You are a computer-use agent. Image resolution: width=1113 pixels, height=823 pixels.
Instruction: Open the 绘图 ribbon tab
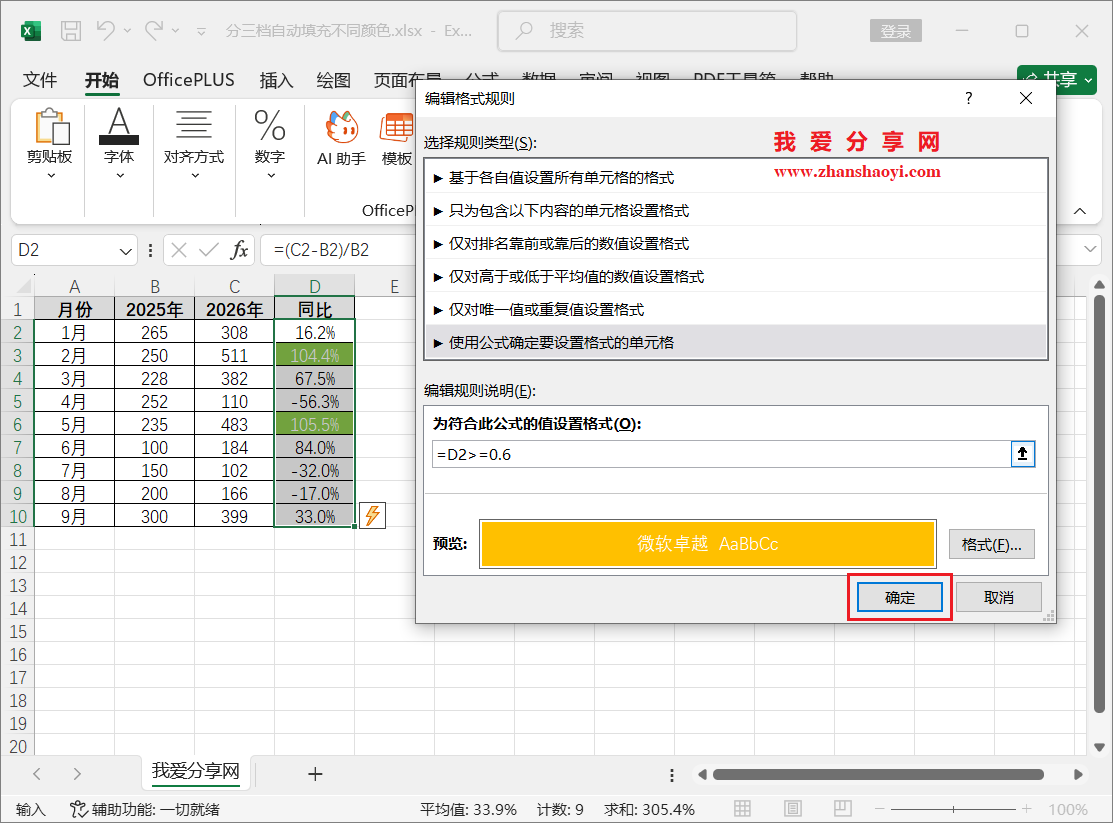[334, 80]
